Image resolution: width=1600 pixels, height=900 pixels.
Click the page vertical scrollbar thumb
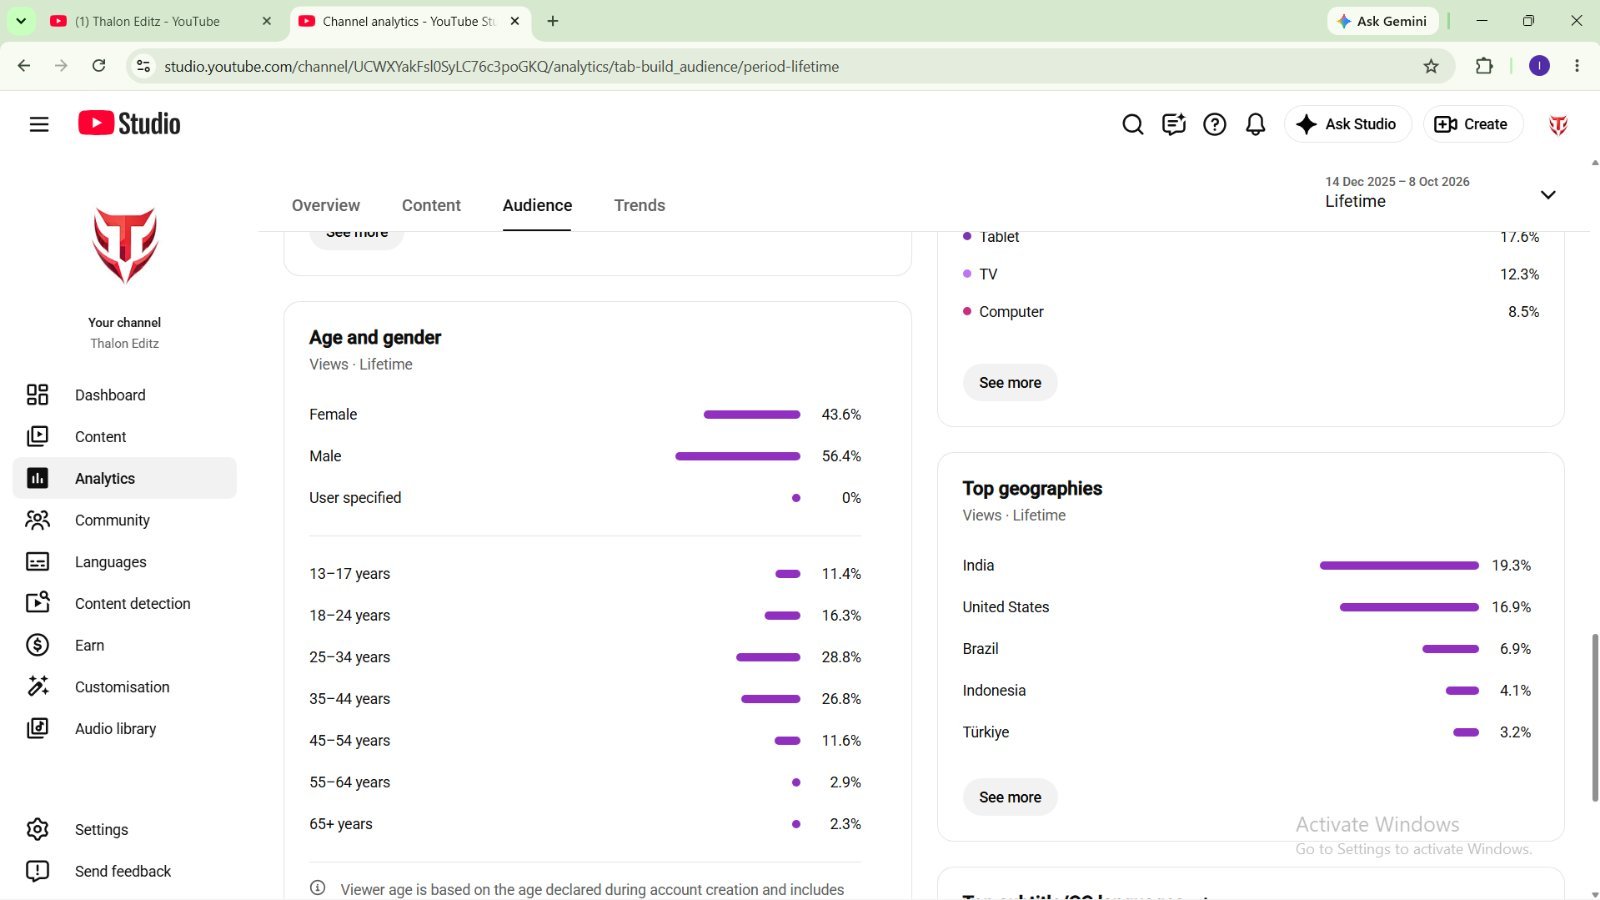pos(1595,717)
